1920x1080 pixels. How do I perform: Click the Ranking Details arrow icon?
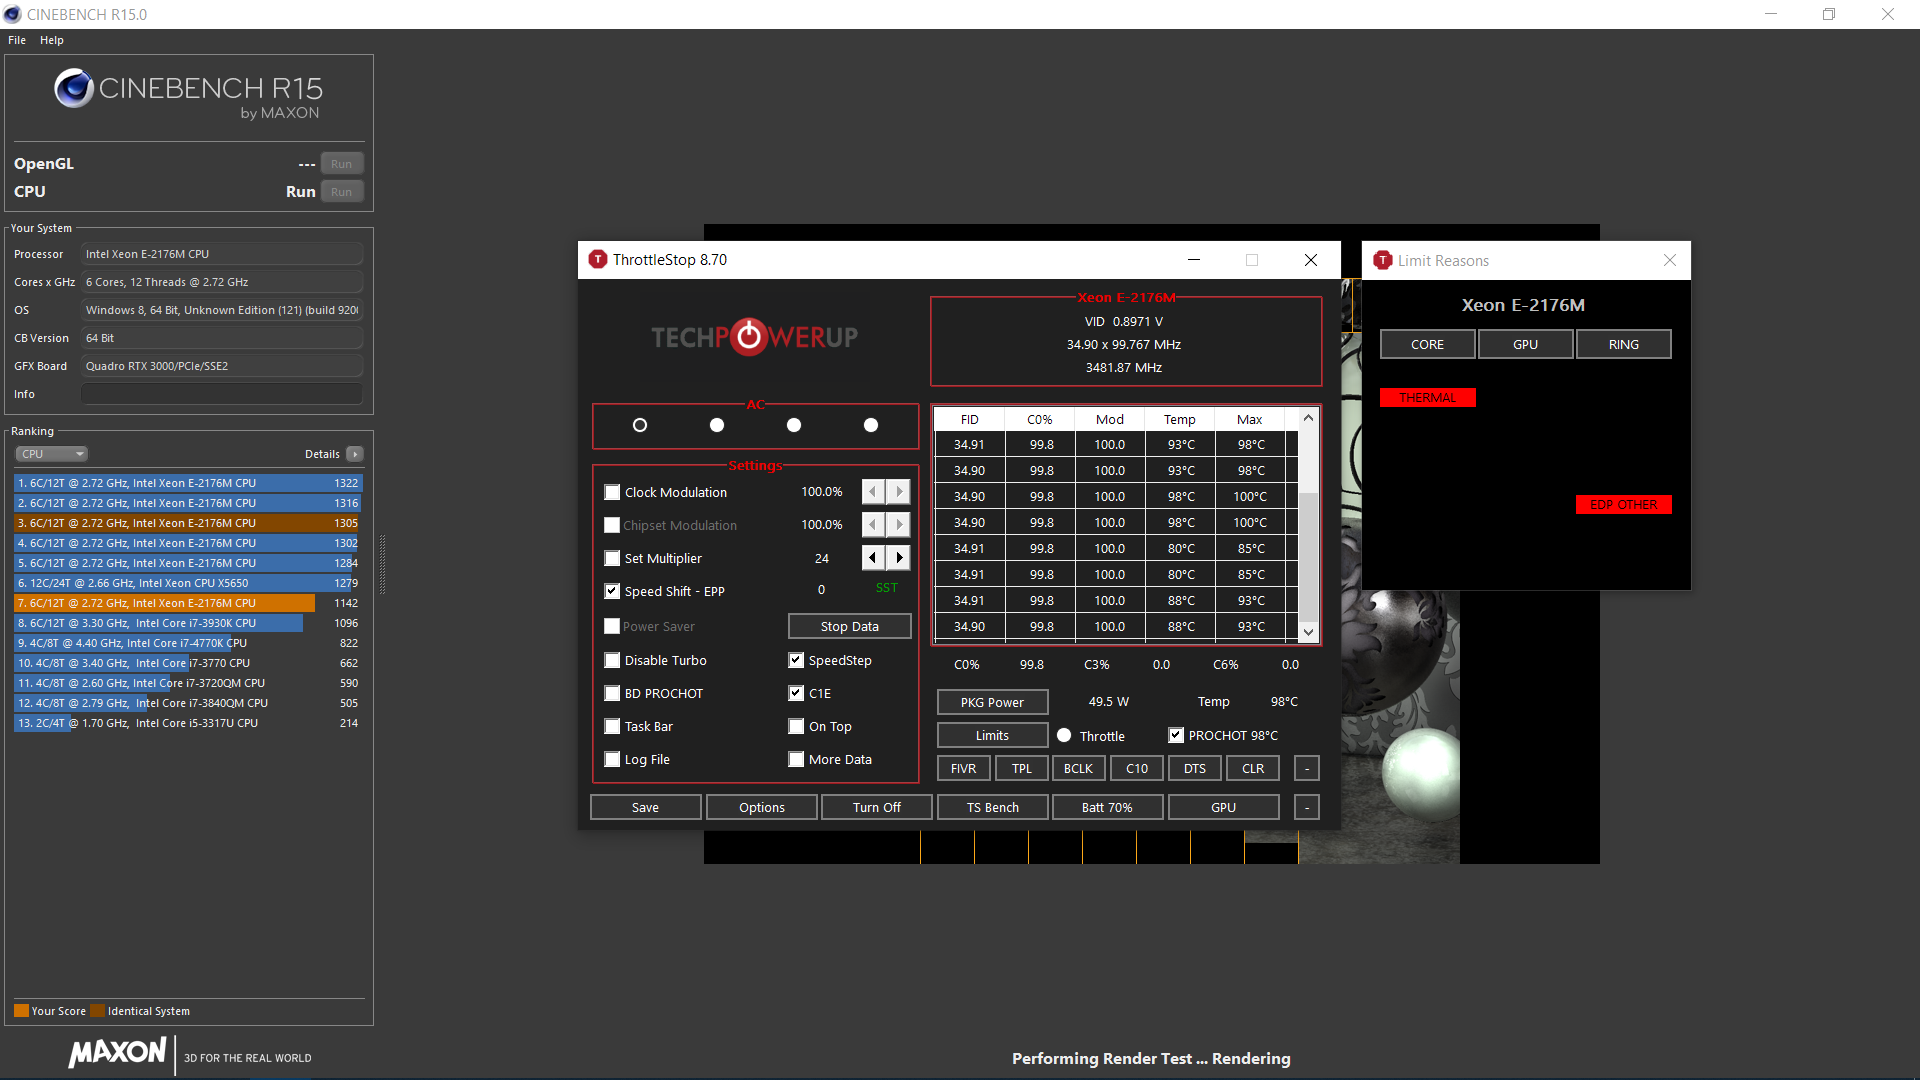pos(355,454)
